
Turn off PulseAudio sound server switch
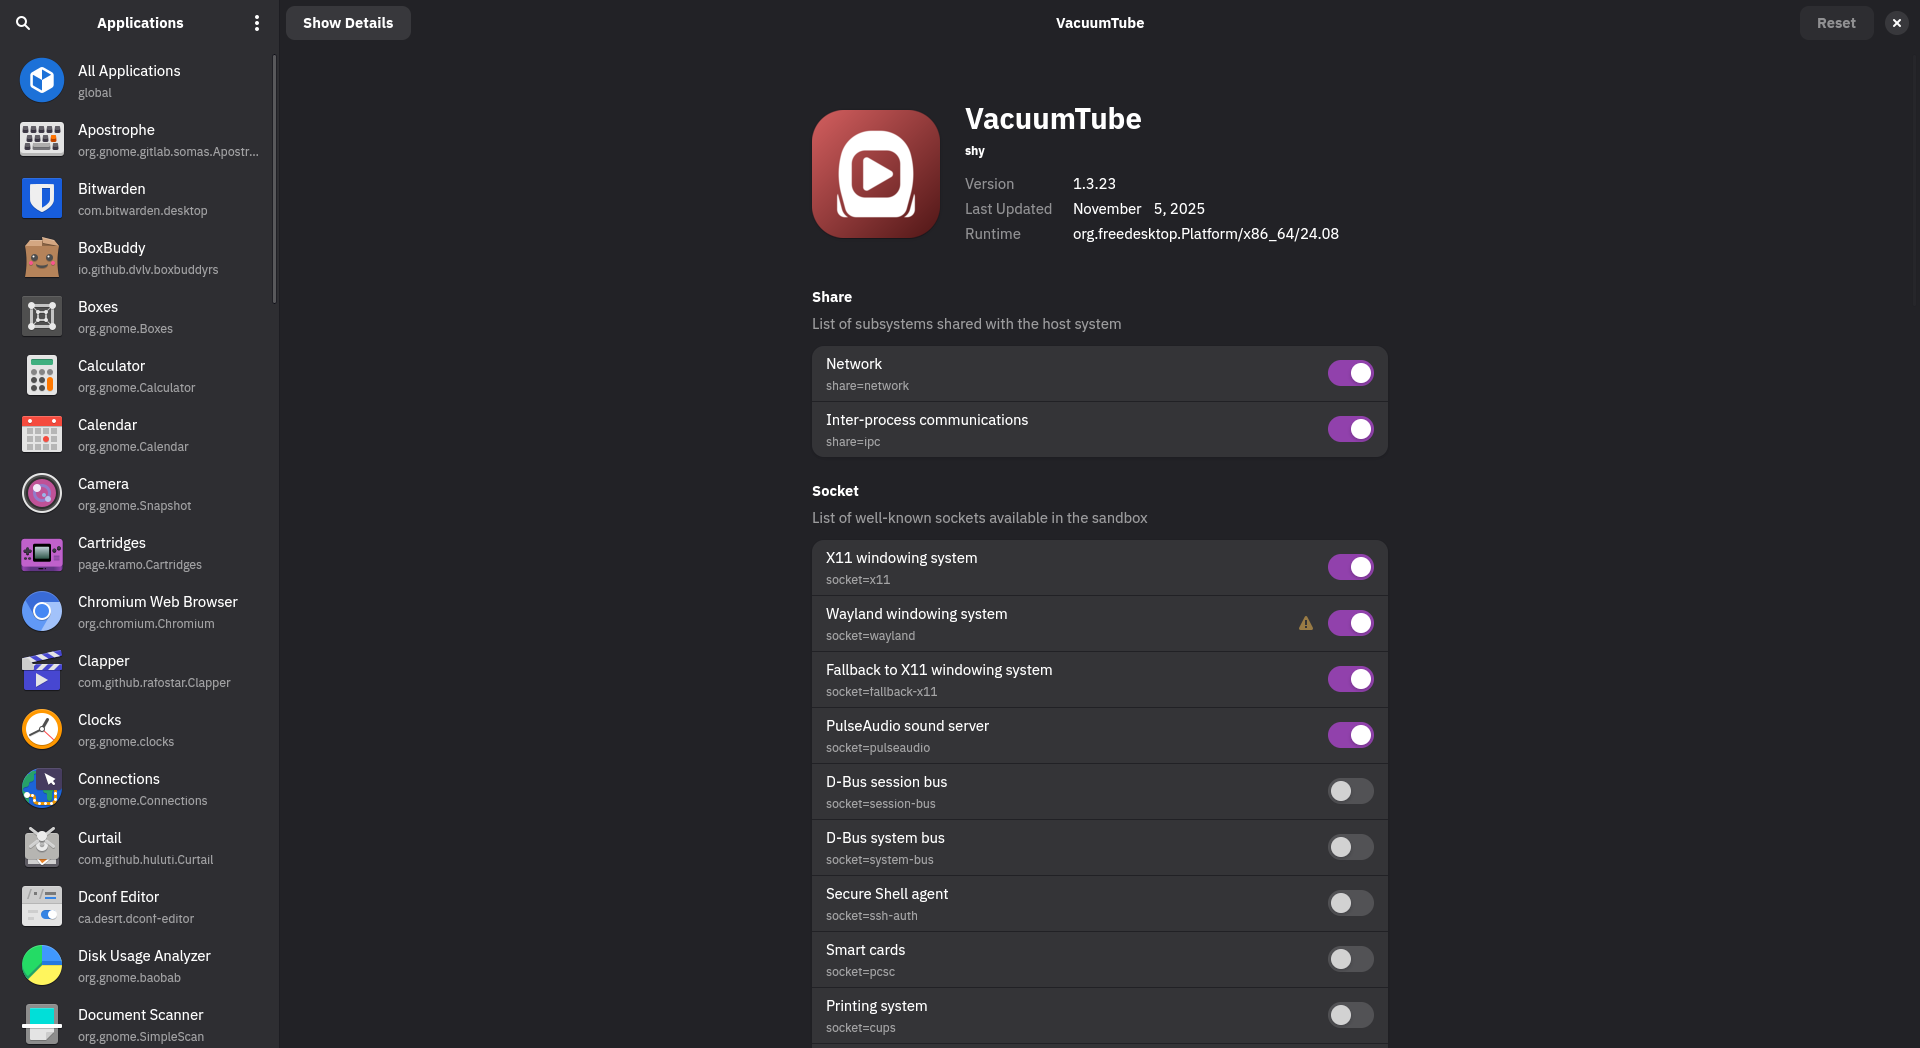[x=1350, y=735]
